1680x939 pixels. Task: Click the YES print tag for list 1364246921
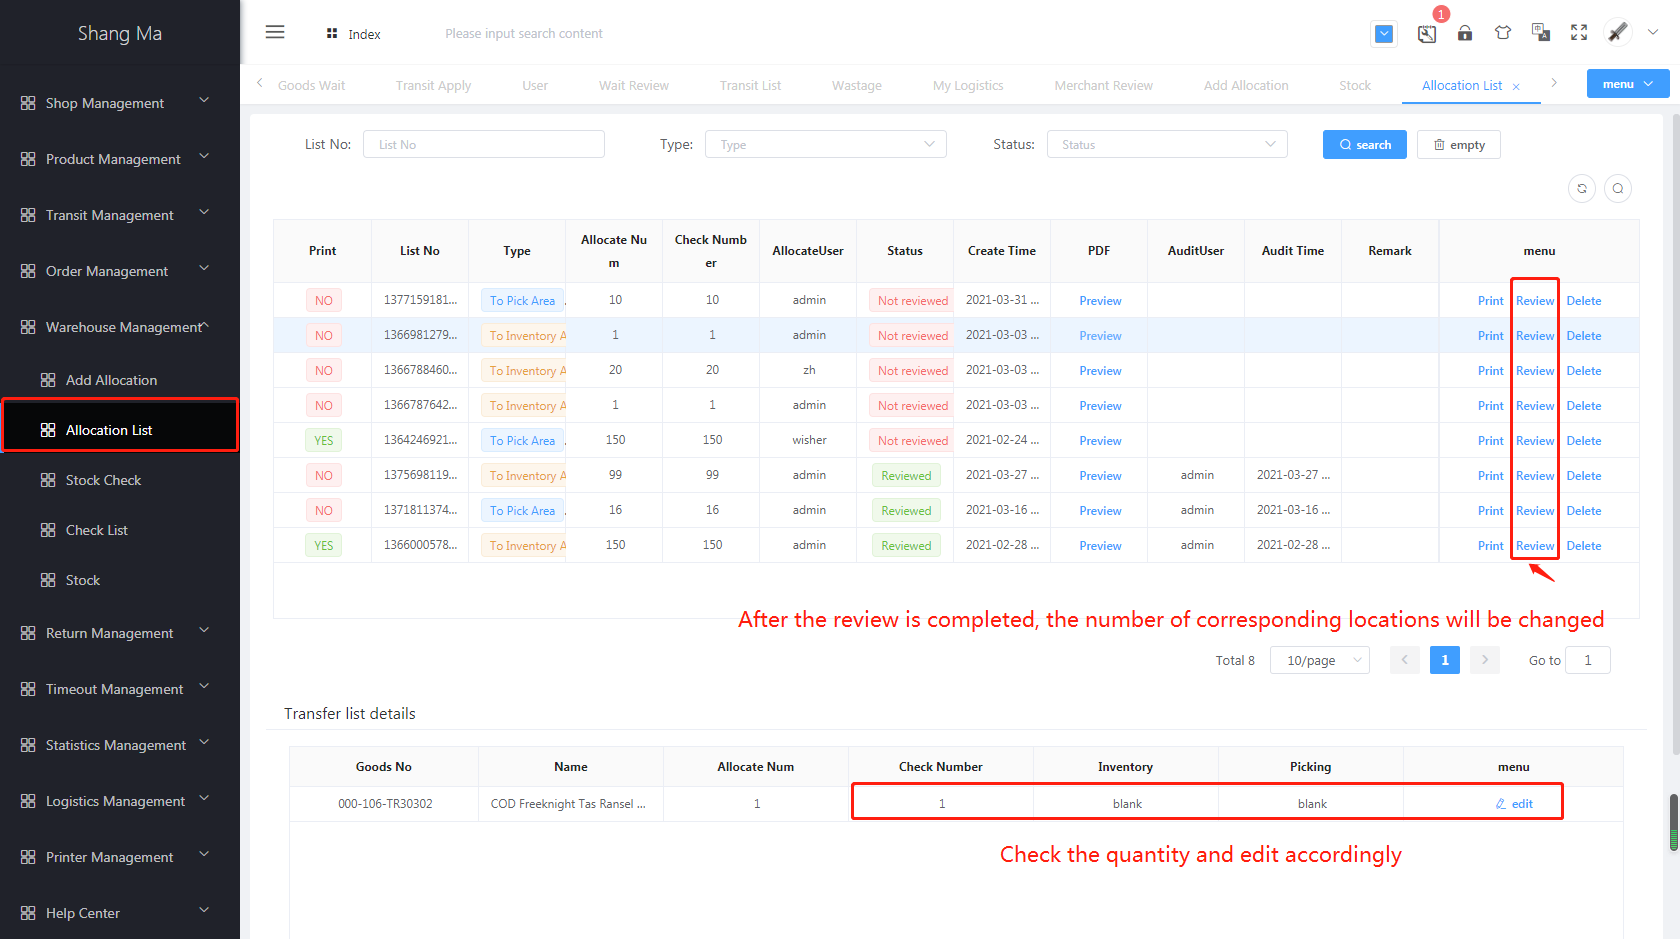click(324, 440)
